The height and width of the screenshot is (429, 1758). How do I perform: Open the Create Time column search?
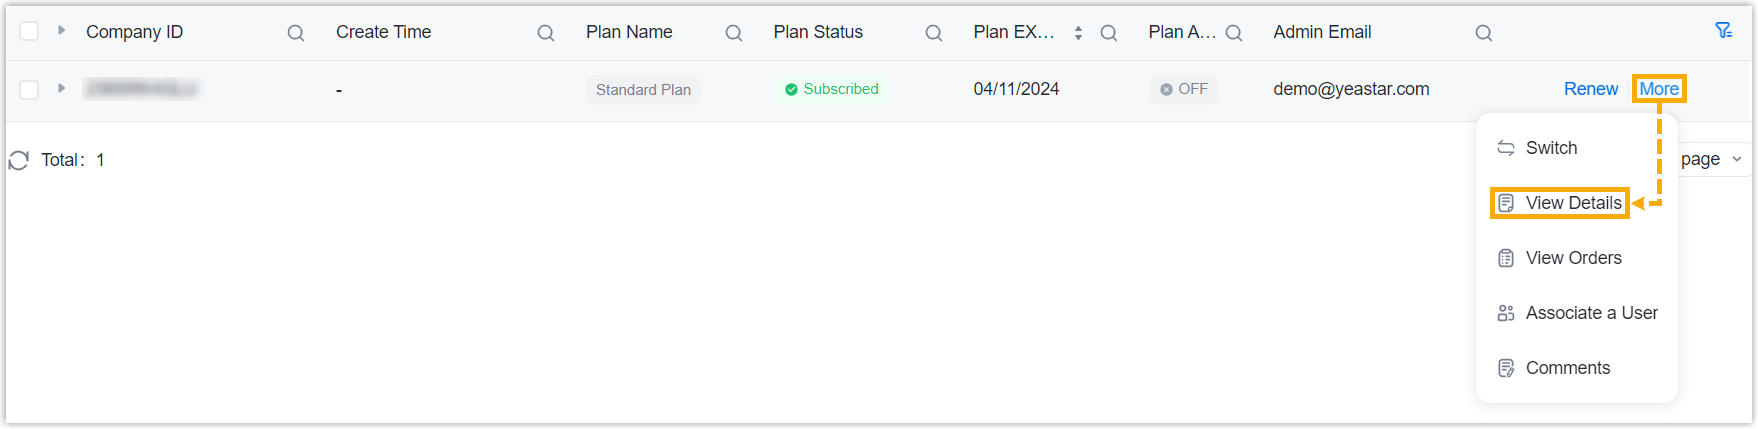pyautogui.click(x=546, y=33)
